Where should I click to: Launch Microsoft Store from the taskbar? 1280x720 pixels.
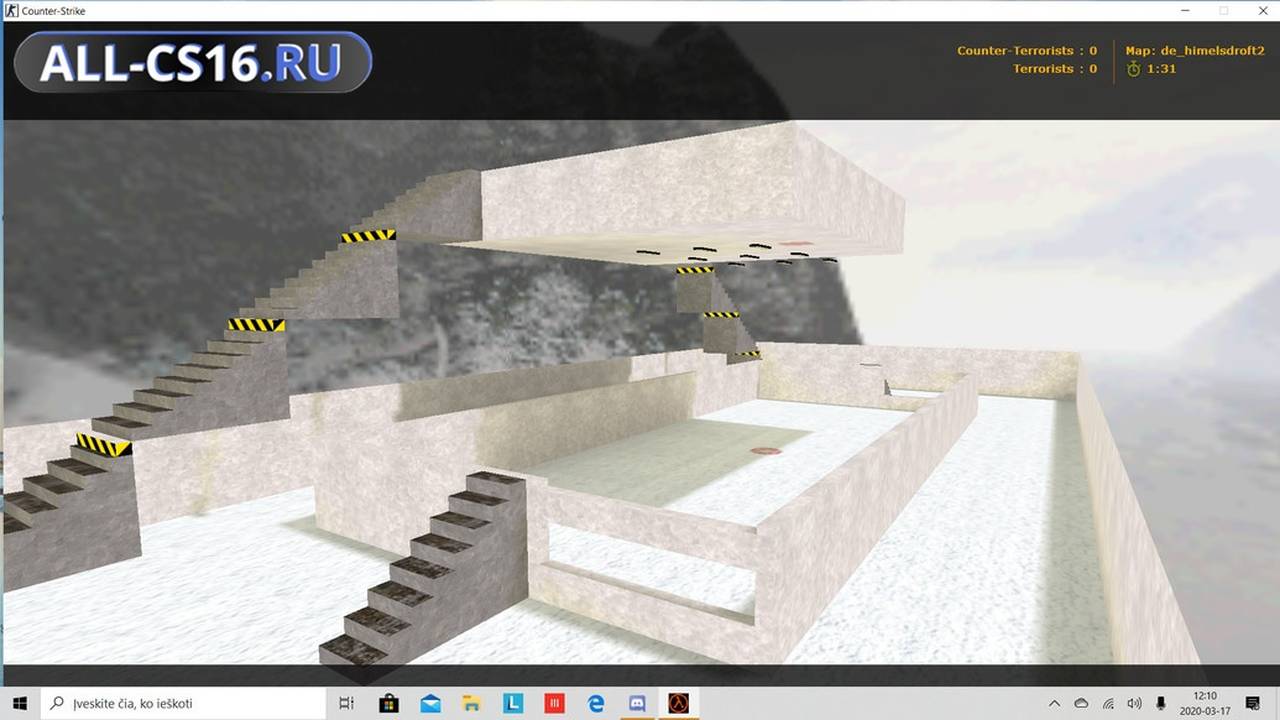[389, 703]
